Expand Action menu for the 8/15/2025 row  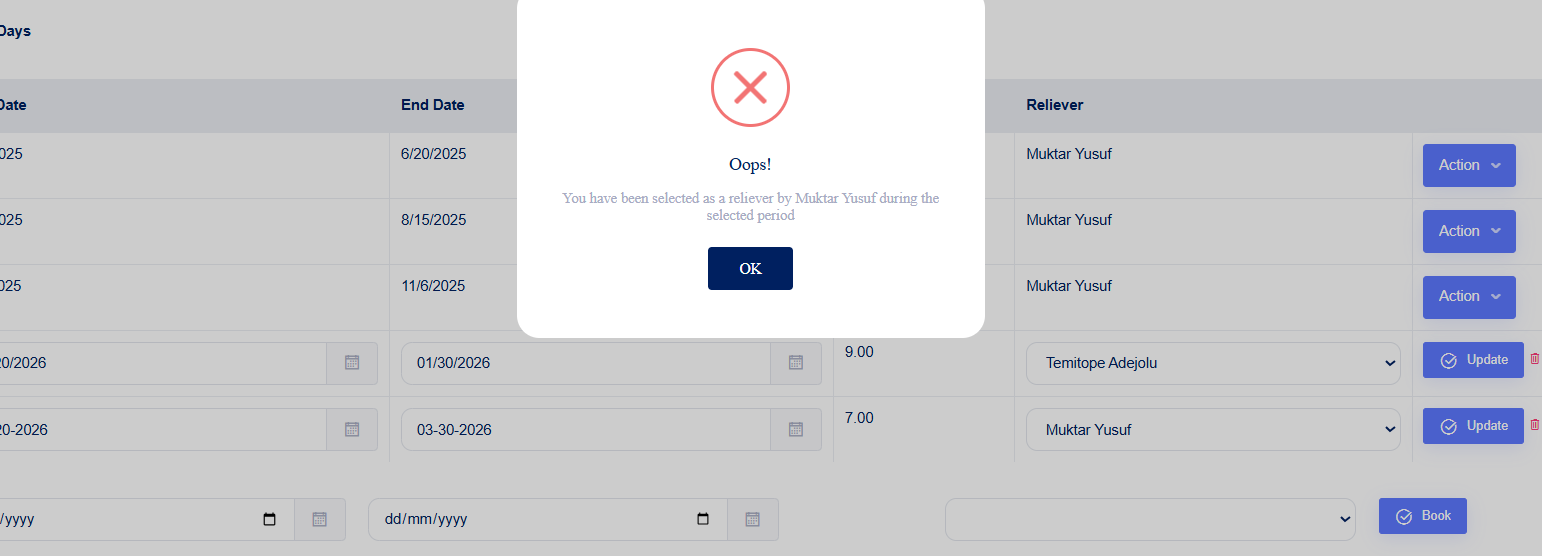click(x=1469, y=231)
